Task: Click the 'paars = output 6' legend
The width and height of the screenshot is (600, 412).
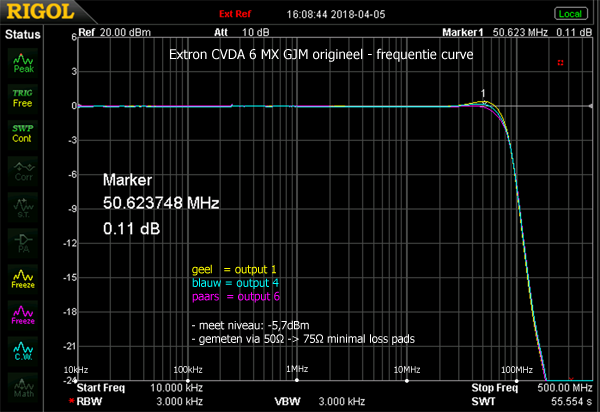Action: tap(236, 296)
